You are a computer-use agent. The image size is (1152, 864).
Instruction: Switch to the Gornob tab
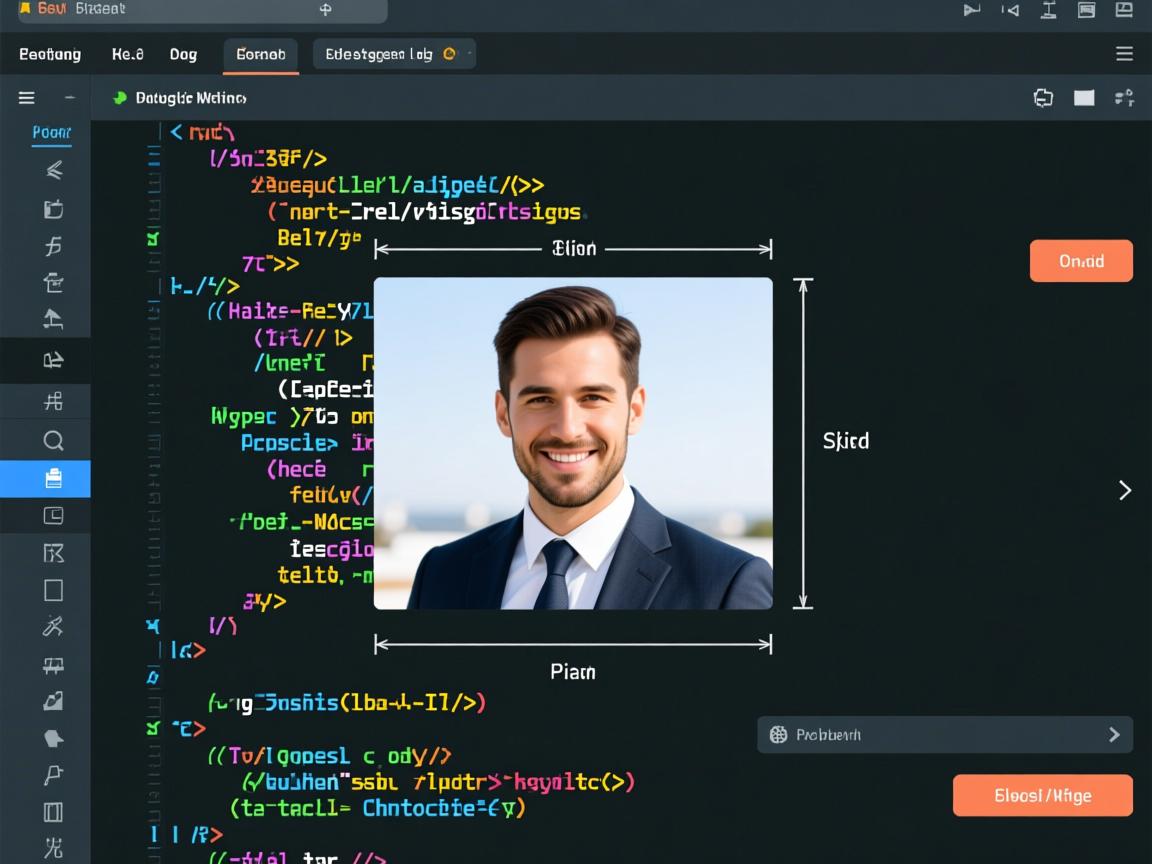click(260, 54)
